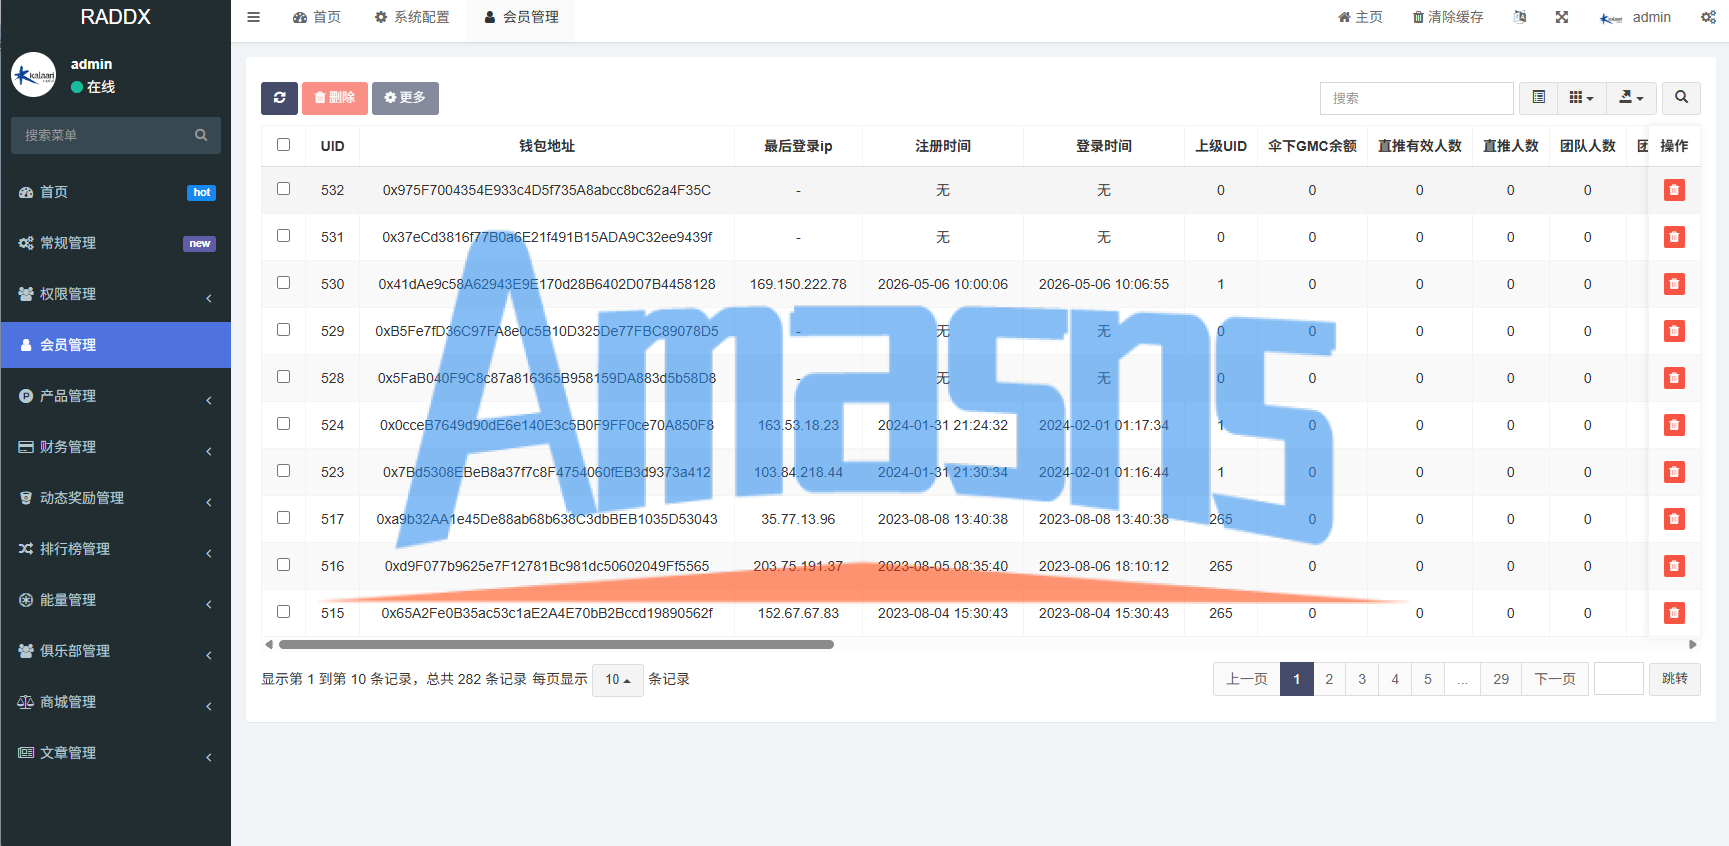This screenshot has height=846, width=1729.
Task: Click the admin avatar in the sidebar
Action: click(x=34, y=75)
